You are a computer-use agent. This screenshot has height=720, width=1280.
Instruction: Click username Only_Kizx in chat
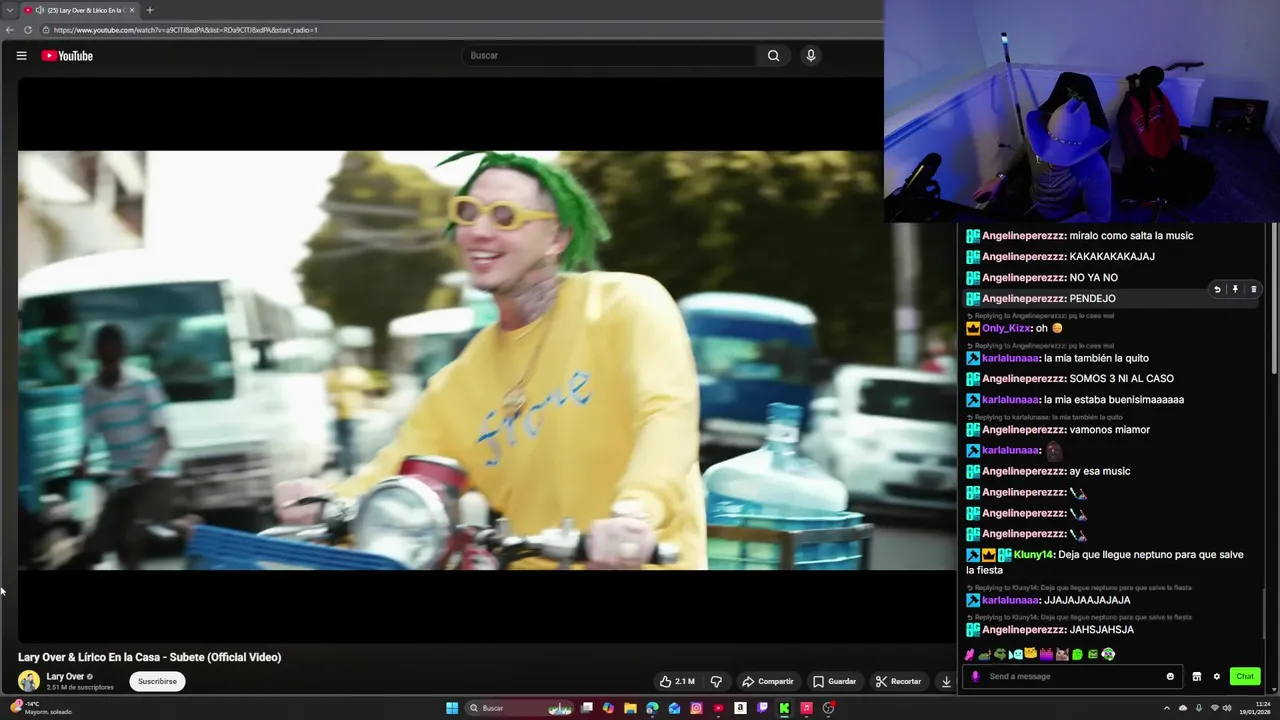click(1006, 328)
